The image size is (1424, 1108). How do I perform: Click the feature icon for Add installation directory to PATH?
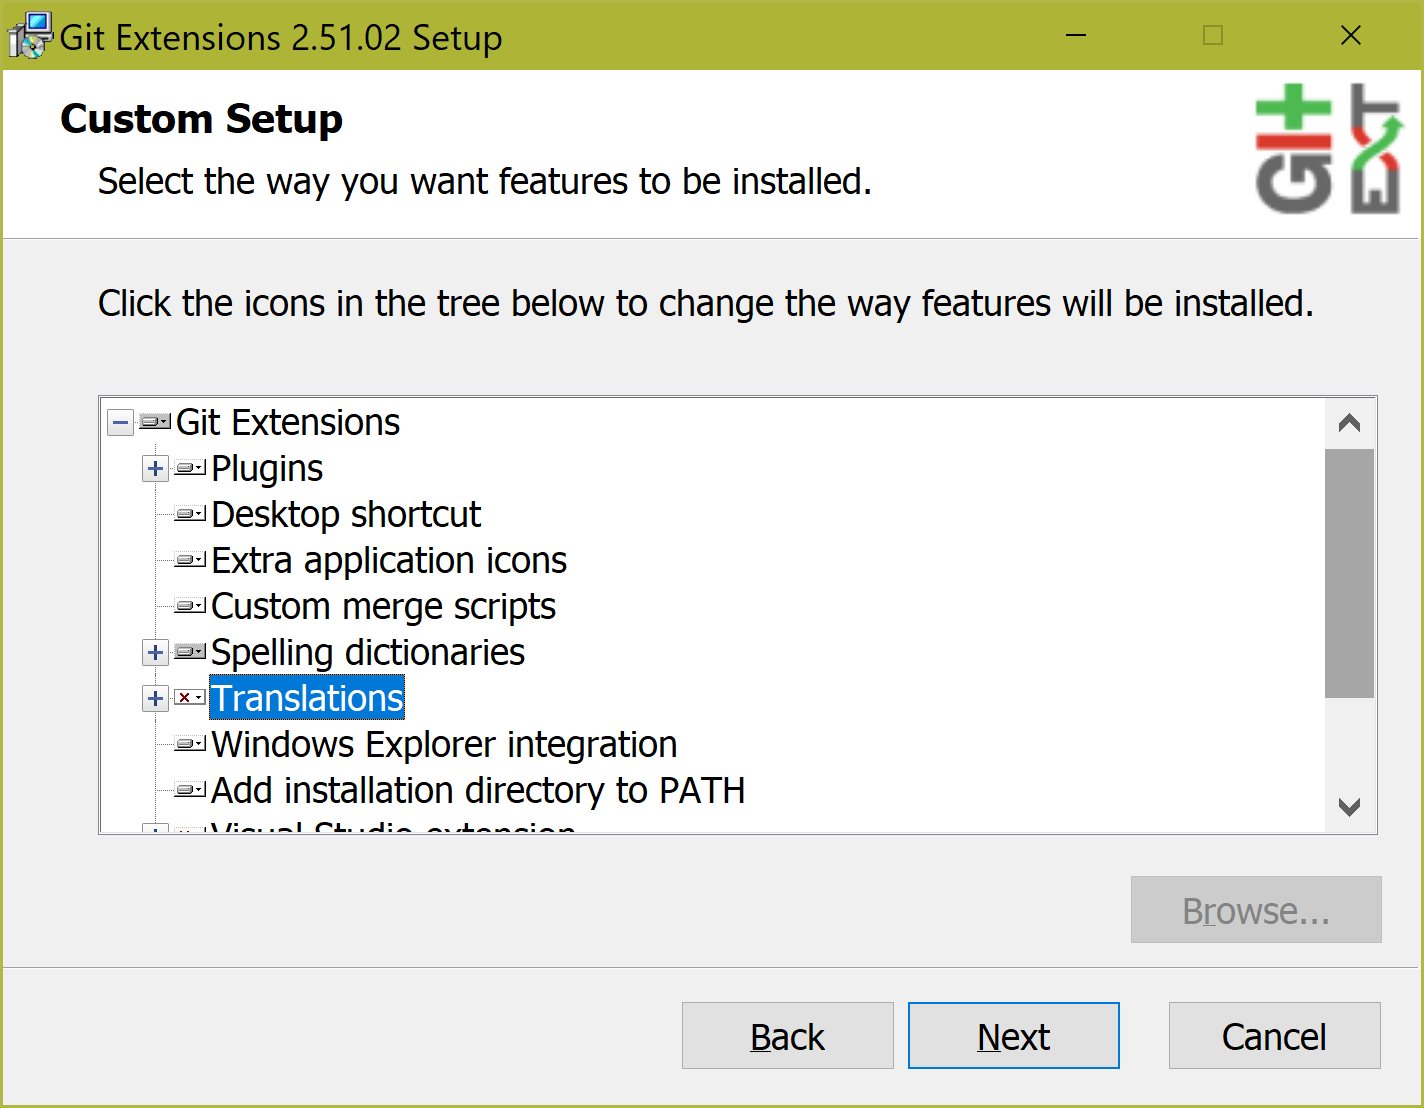click(189, 789)
